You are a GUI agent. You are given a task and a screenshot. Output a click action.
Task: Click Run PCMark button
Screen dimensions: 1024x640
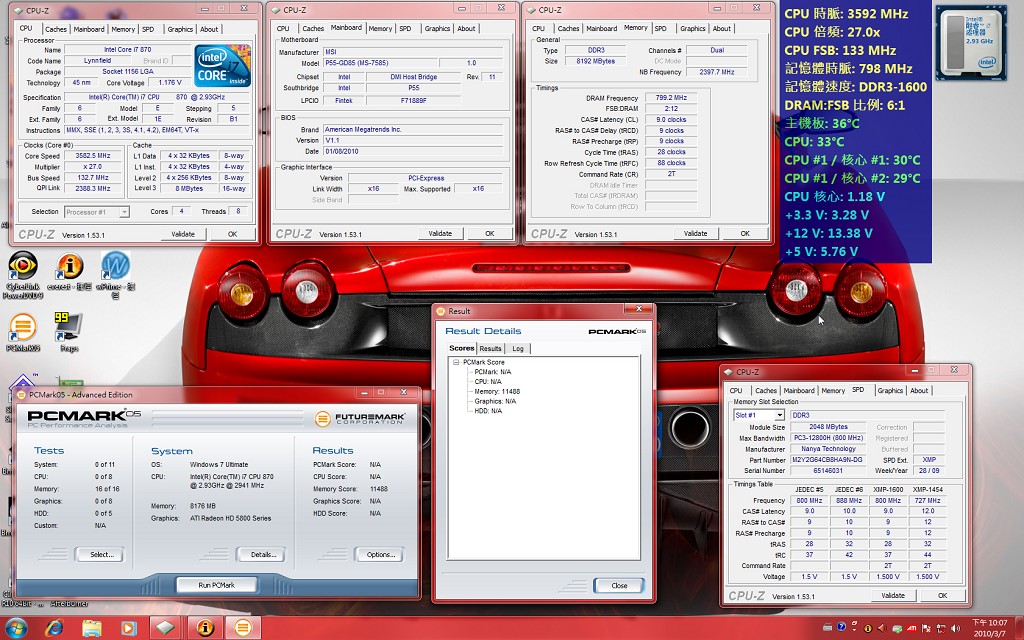pyautogui.click(x=217, y=585)
